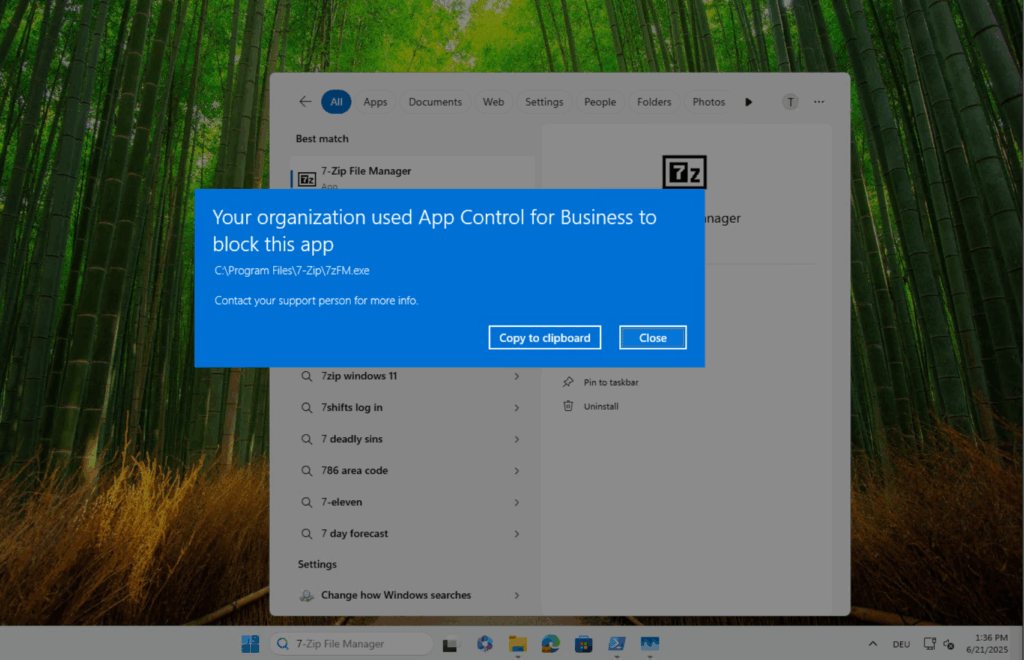1024x660 pixels.
Task: Click the taskbar search box
Action: (x=350, y=644)
